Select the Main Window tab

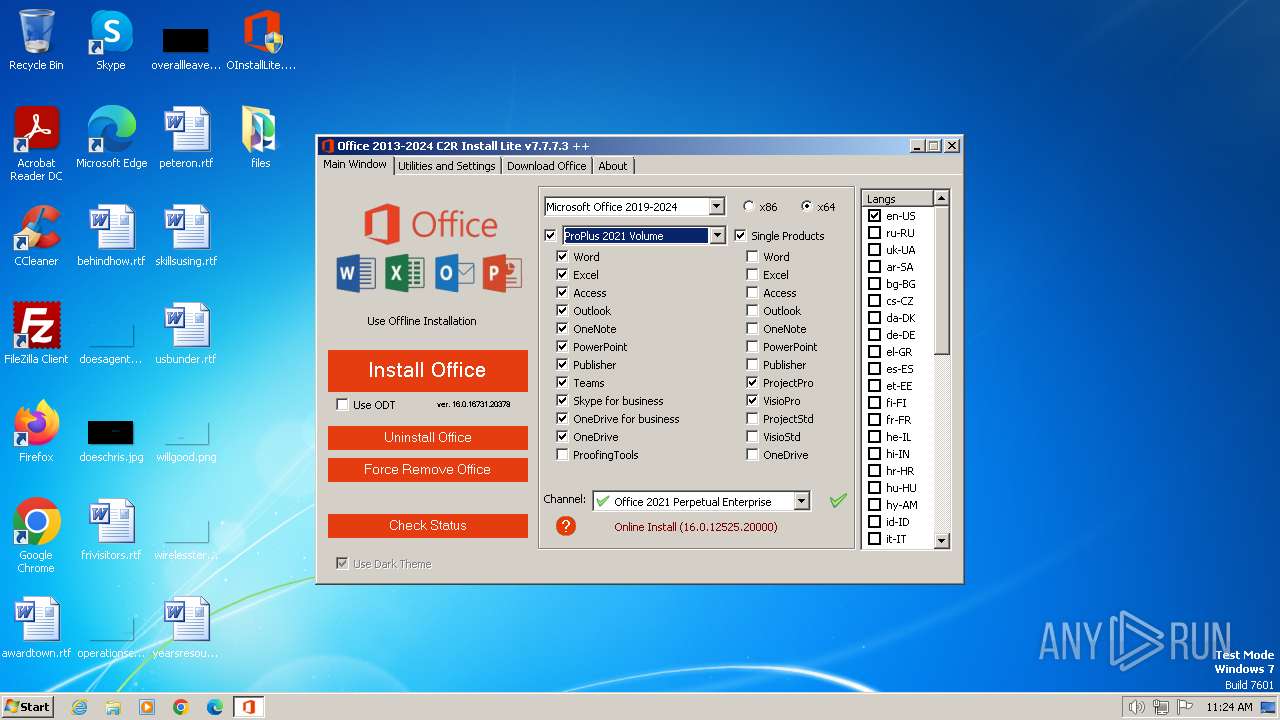[355, 165]
